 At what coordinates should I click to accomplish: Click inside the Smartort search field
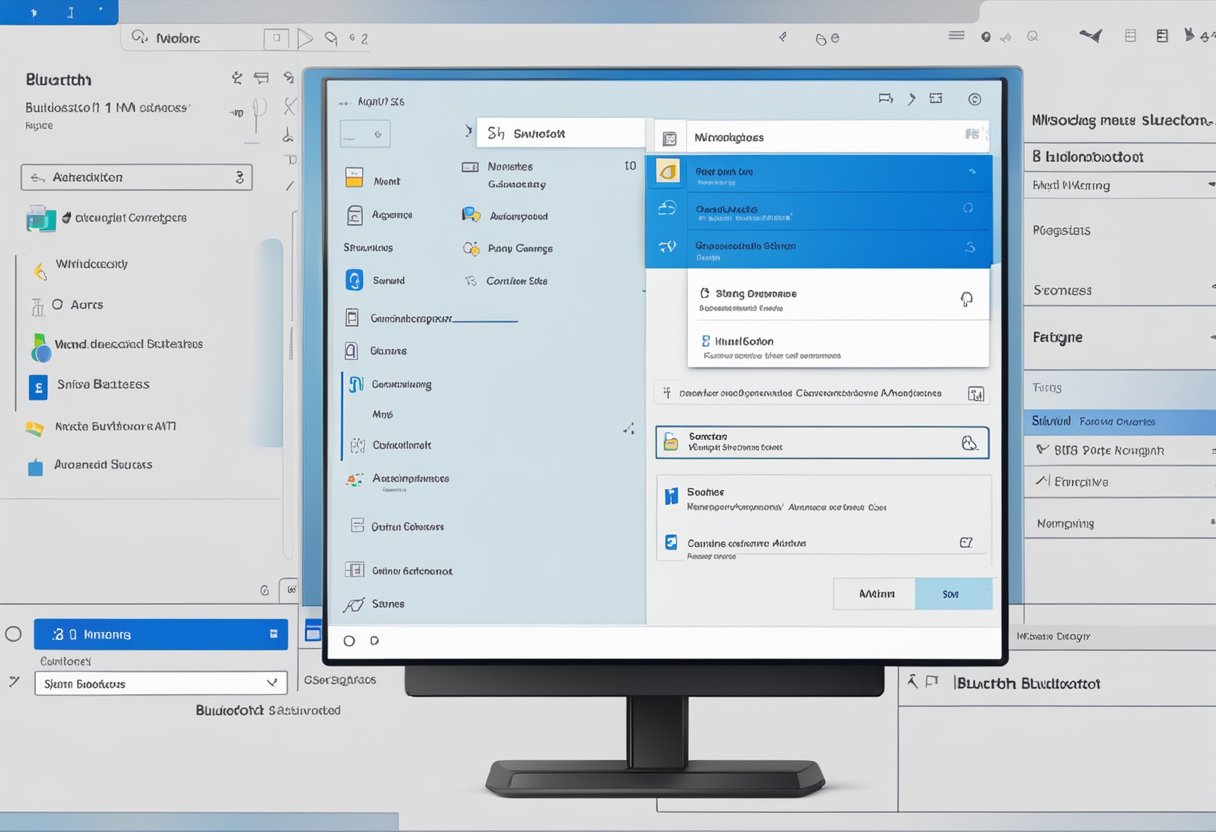(560, 132)
